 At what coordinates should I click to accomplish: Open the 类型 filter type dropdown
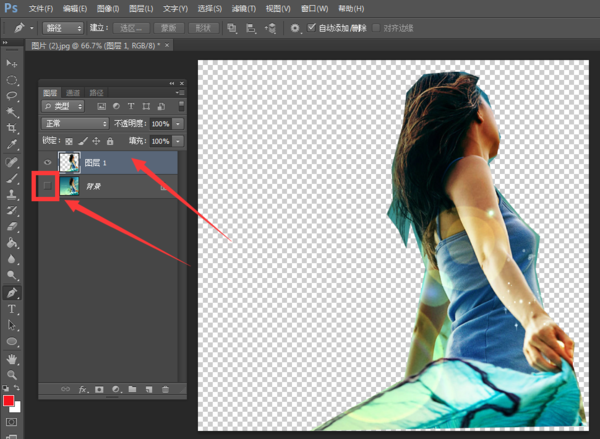point(63,106)
